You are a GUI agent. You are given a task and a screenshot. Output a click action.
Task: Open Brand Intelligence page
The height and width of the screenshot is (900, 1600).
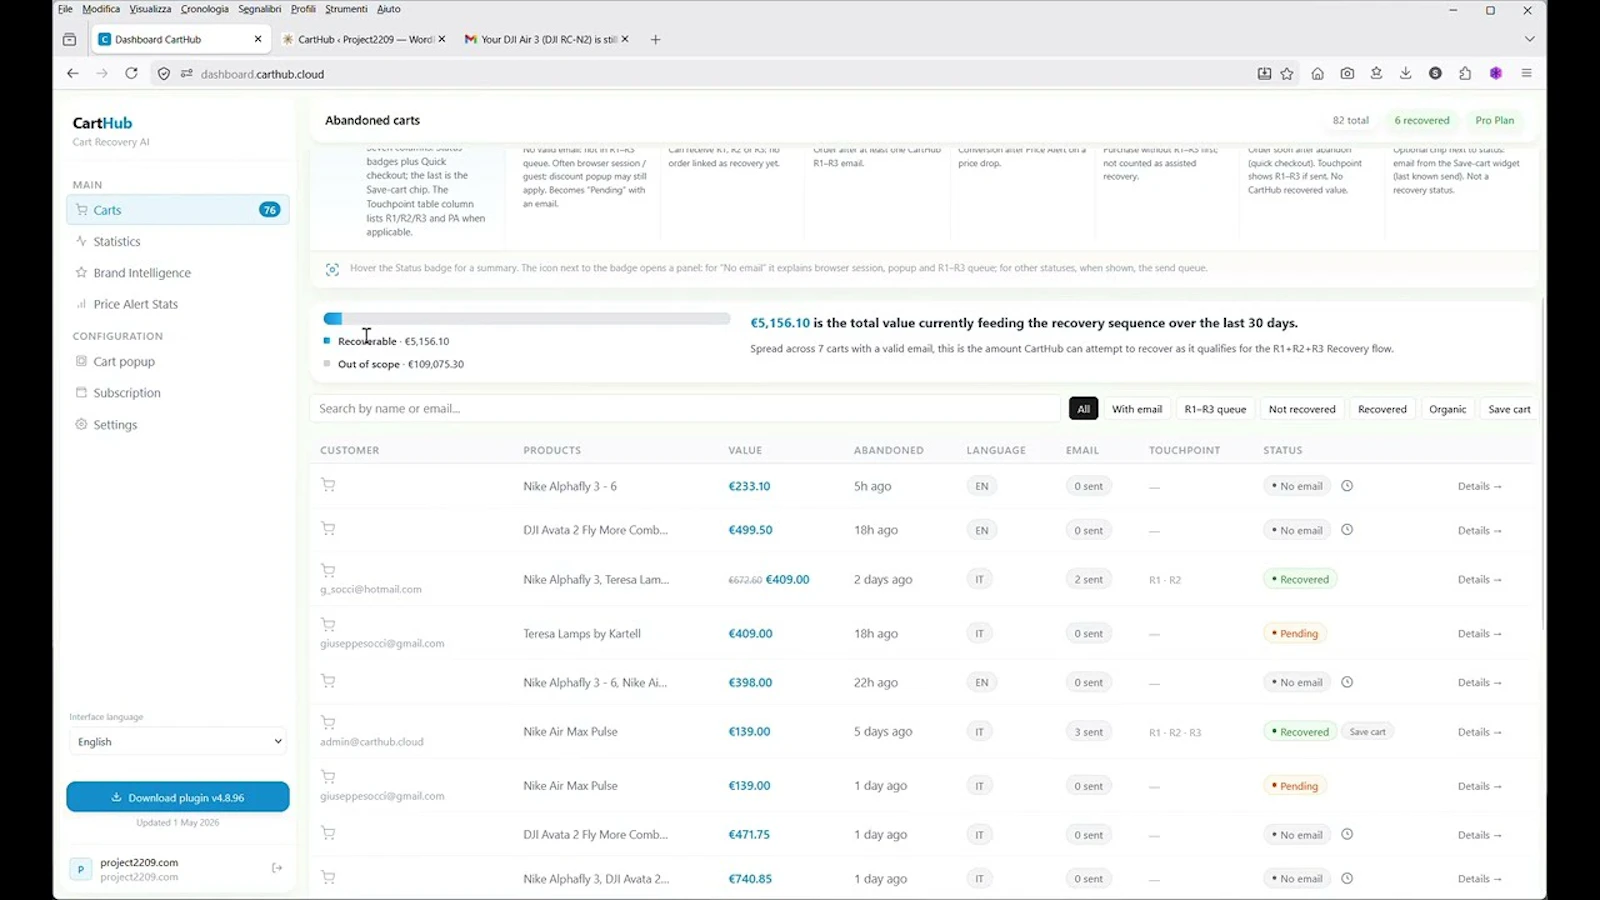pos(141,273)
